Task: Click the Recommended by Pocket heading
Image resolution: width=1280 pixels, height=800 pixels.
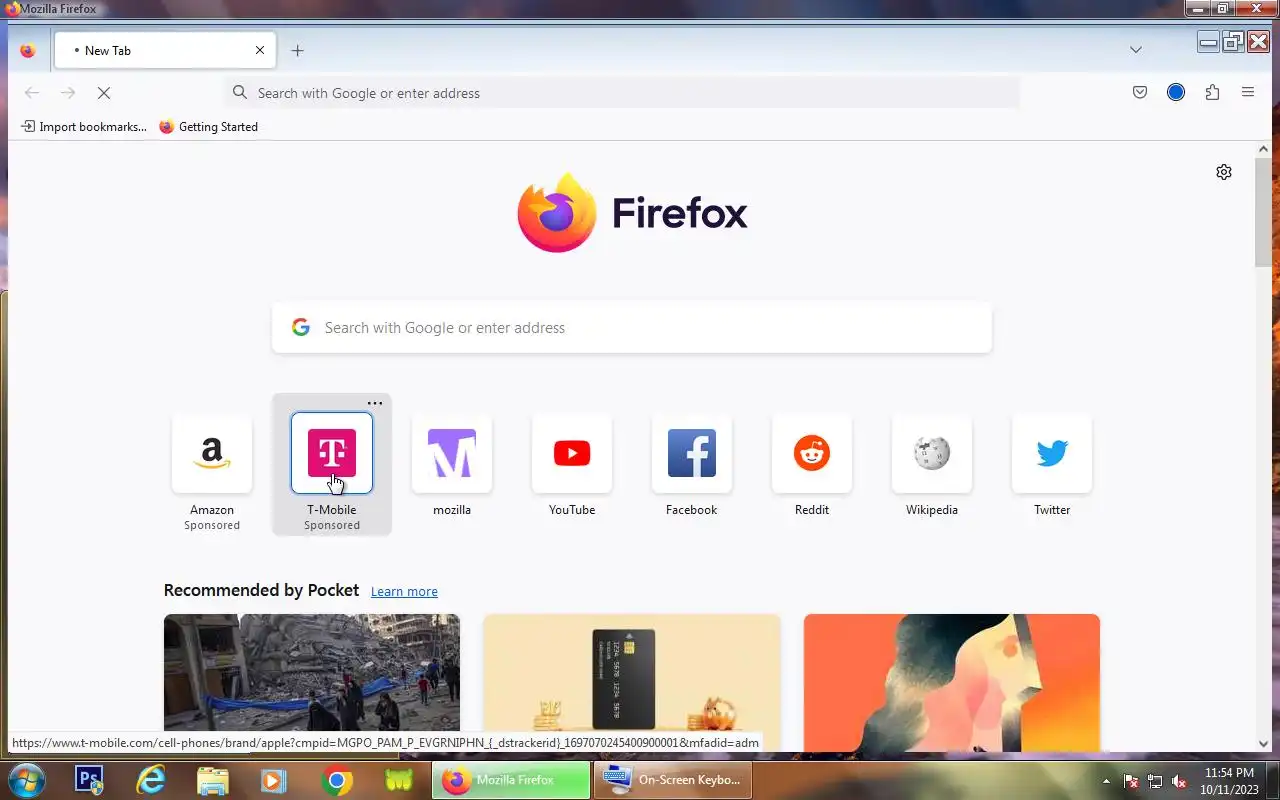Action: coord(261,590)
